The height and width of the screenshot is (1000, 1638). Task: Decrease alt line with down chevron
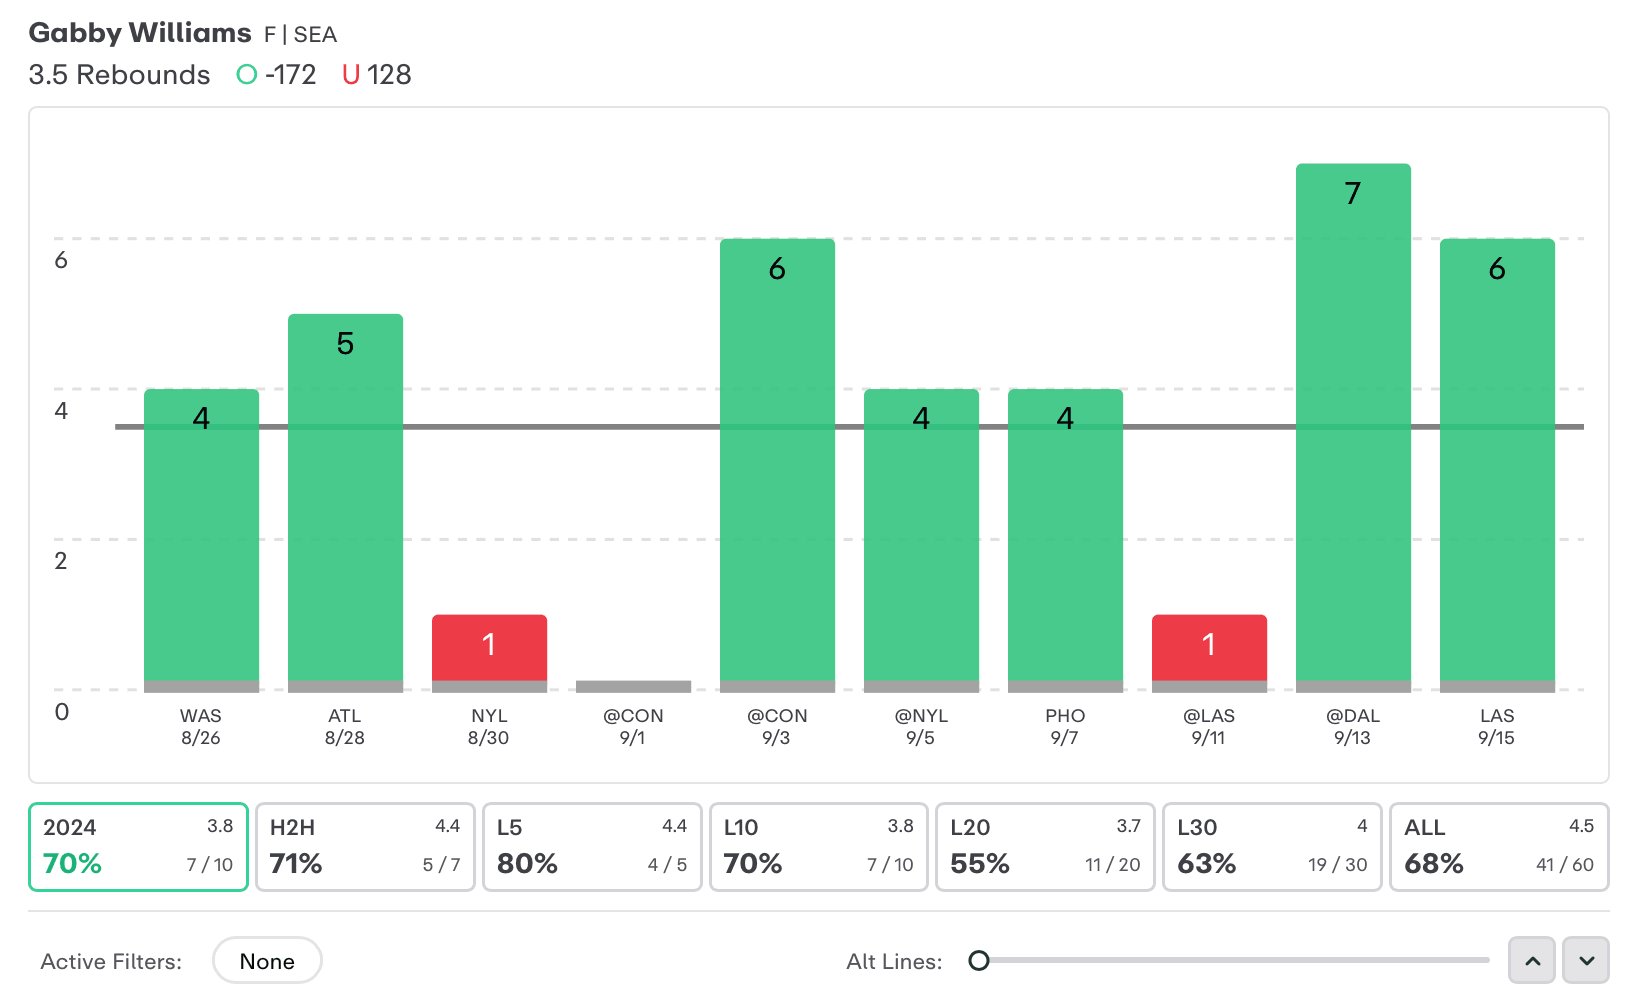[x=1586, y=961]
